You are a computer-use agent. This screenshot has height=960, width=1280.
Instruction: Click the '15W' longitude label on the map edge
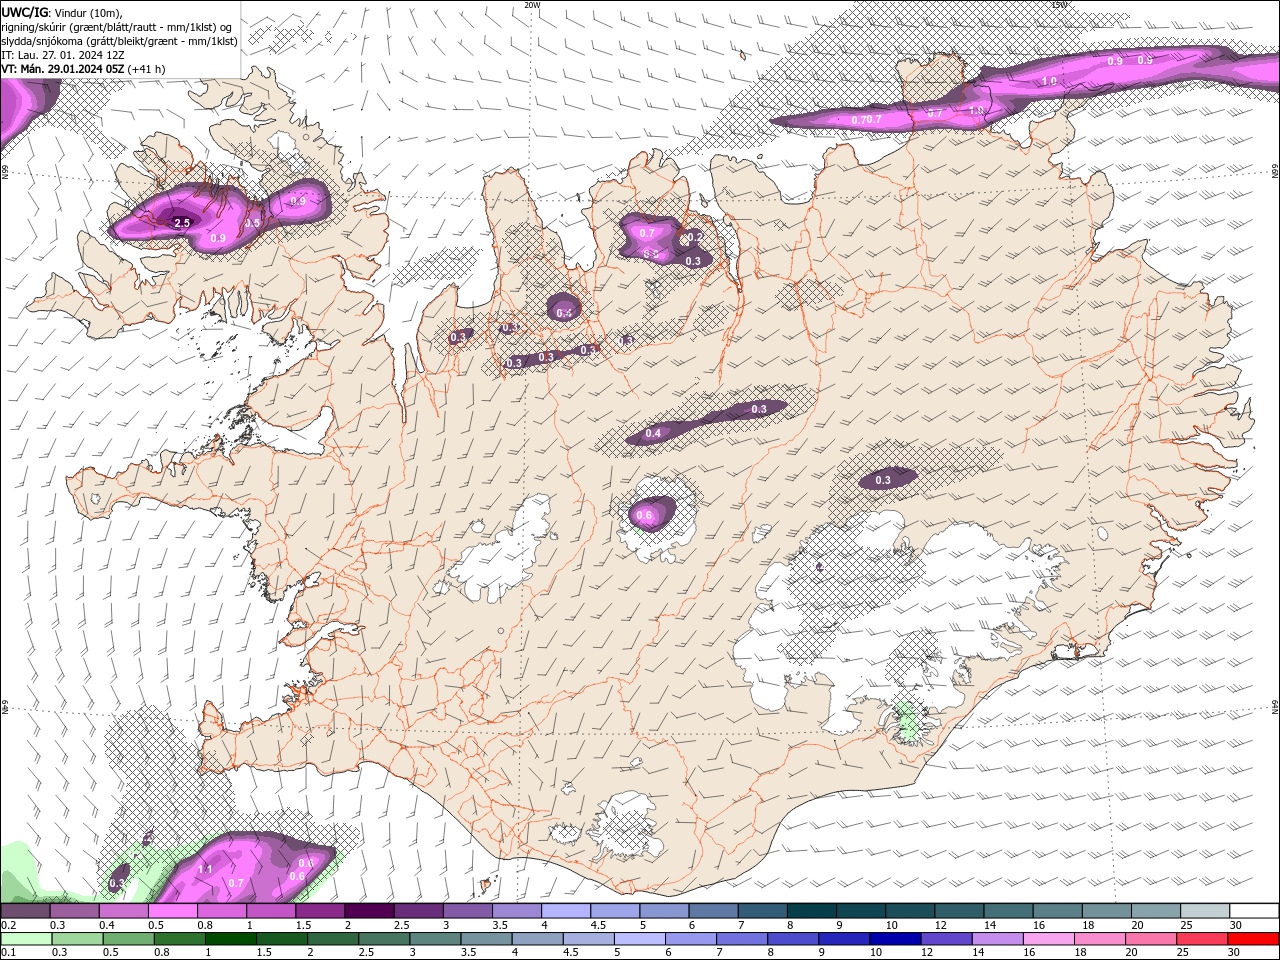pyautogui.click(x=1059, y=4)
